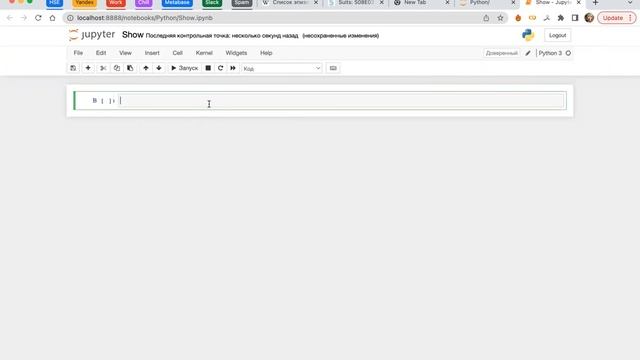This screenshot has height=360, width=640.
Task: Click the browser address bar URL
Action: 145,18
